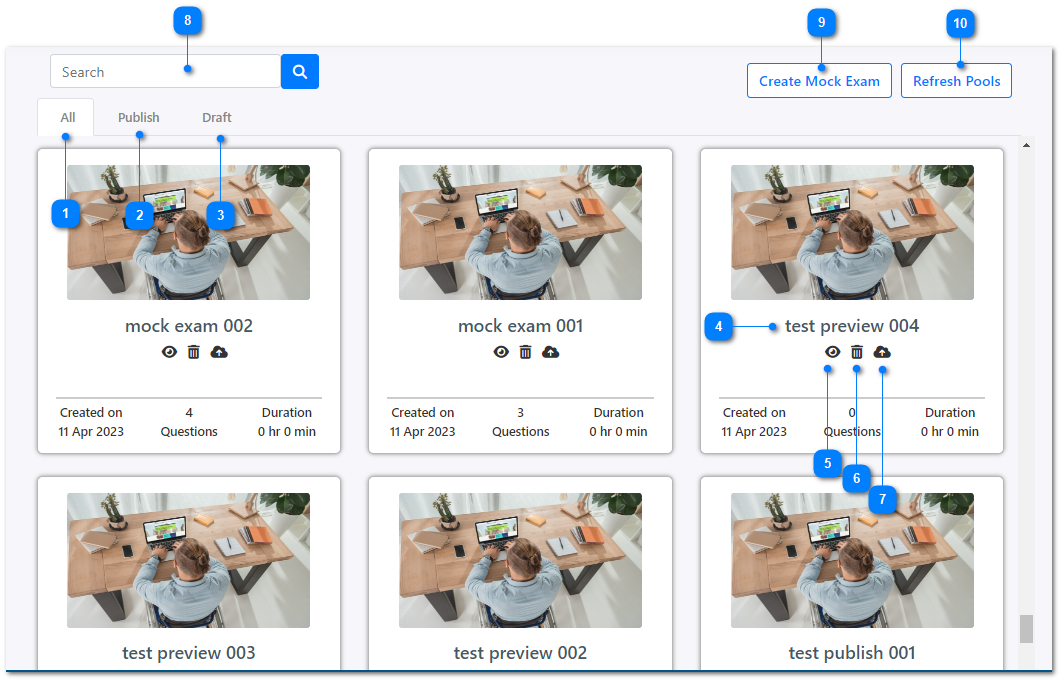The height and width of the screenshot is (682, 1062).
Task: Switch to the All tab
Action: (x=67, y=118)
